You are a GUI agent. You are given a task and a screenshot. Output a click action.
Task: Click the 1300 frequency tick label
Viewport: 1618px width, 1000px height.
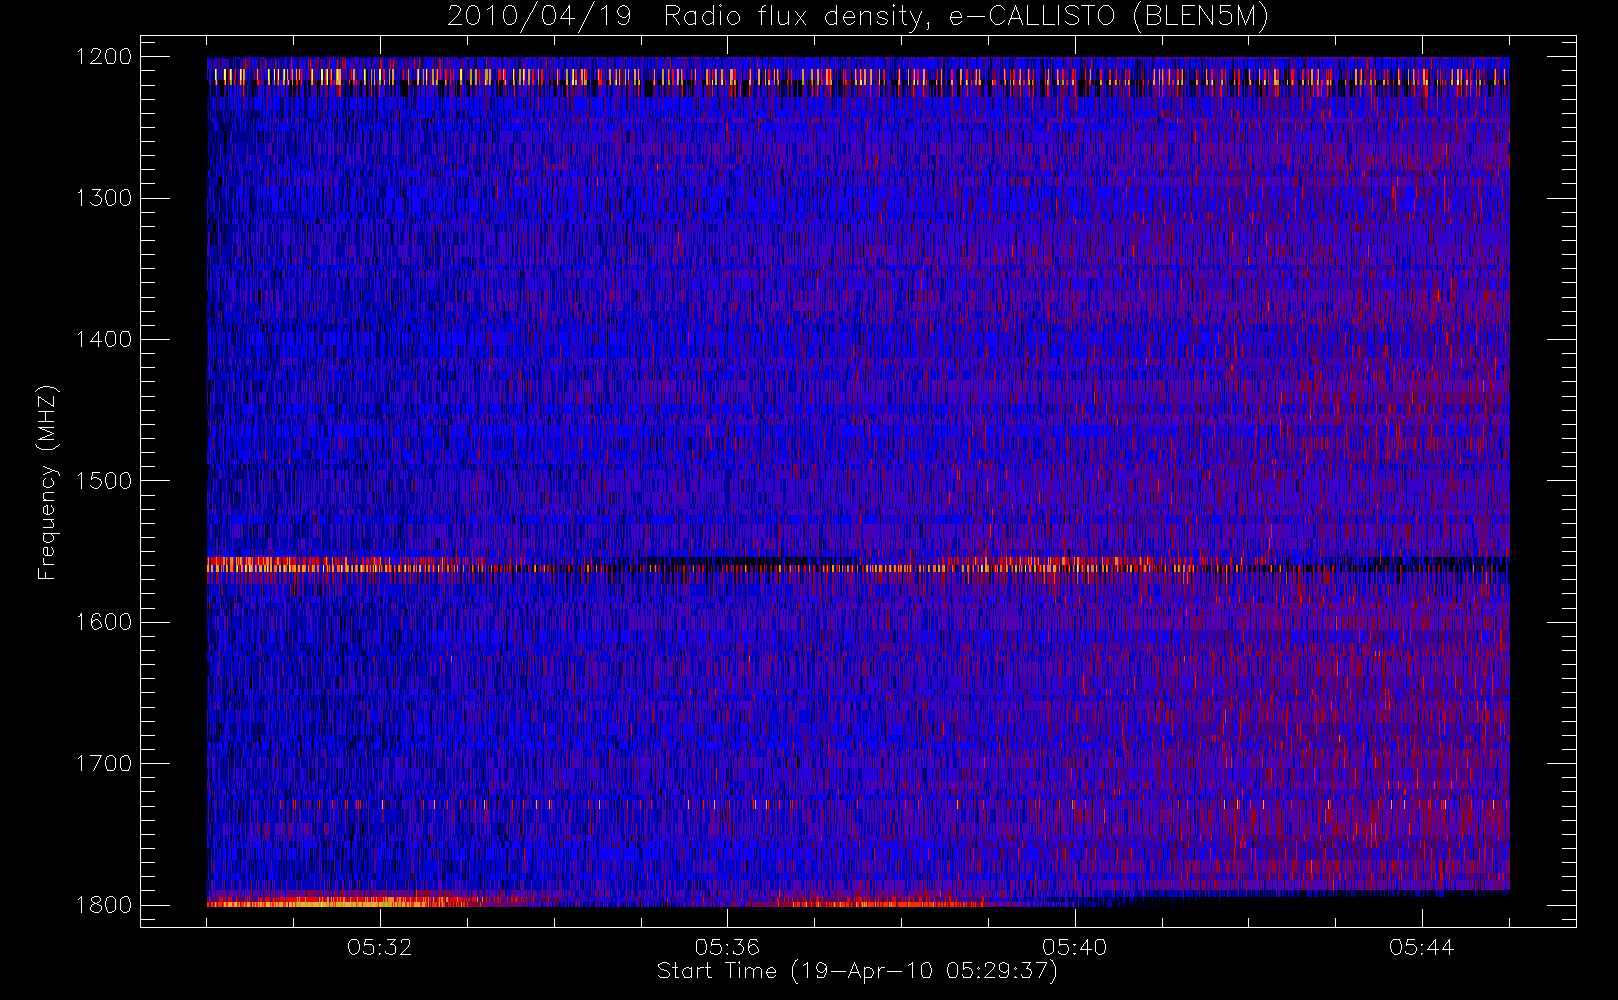[104, 198]
